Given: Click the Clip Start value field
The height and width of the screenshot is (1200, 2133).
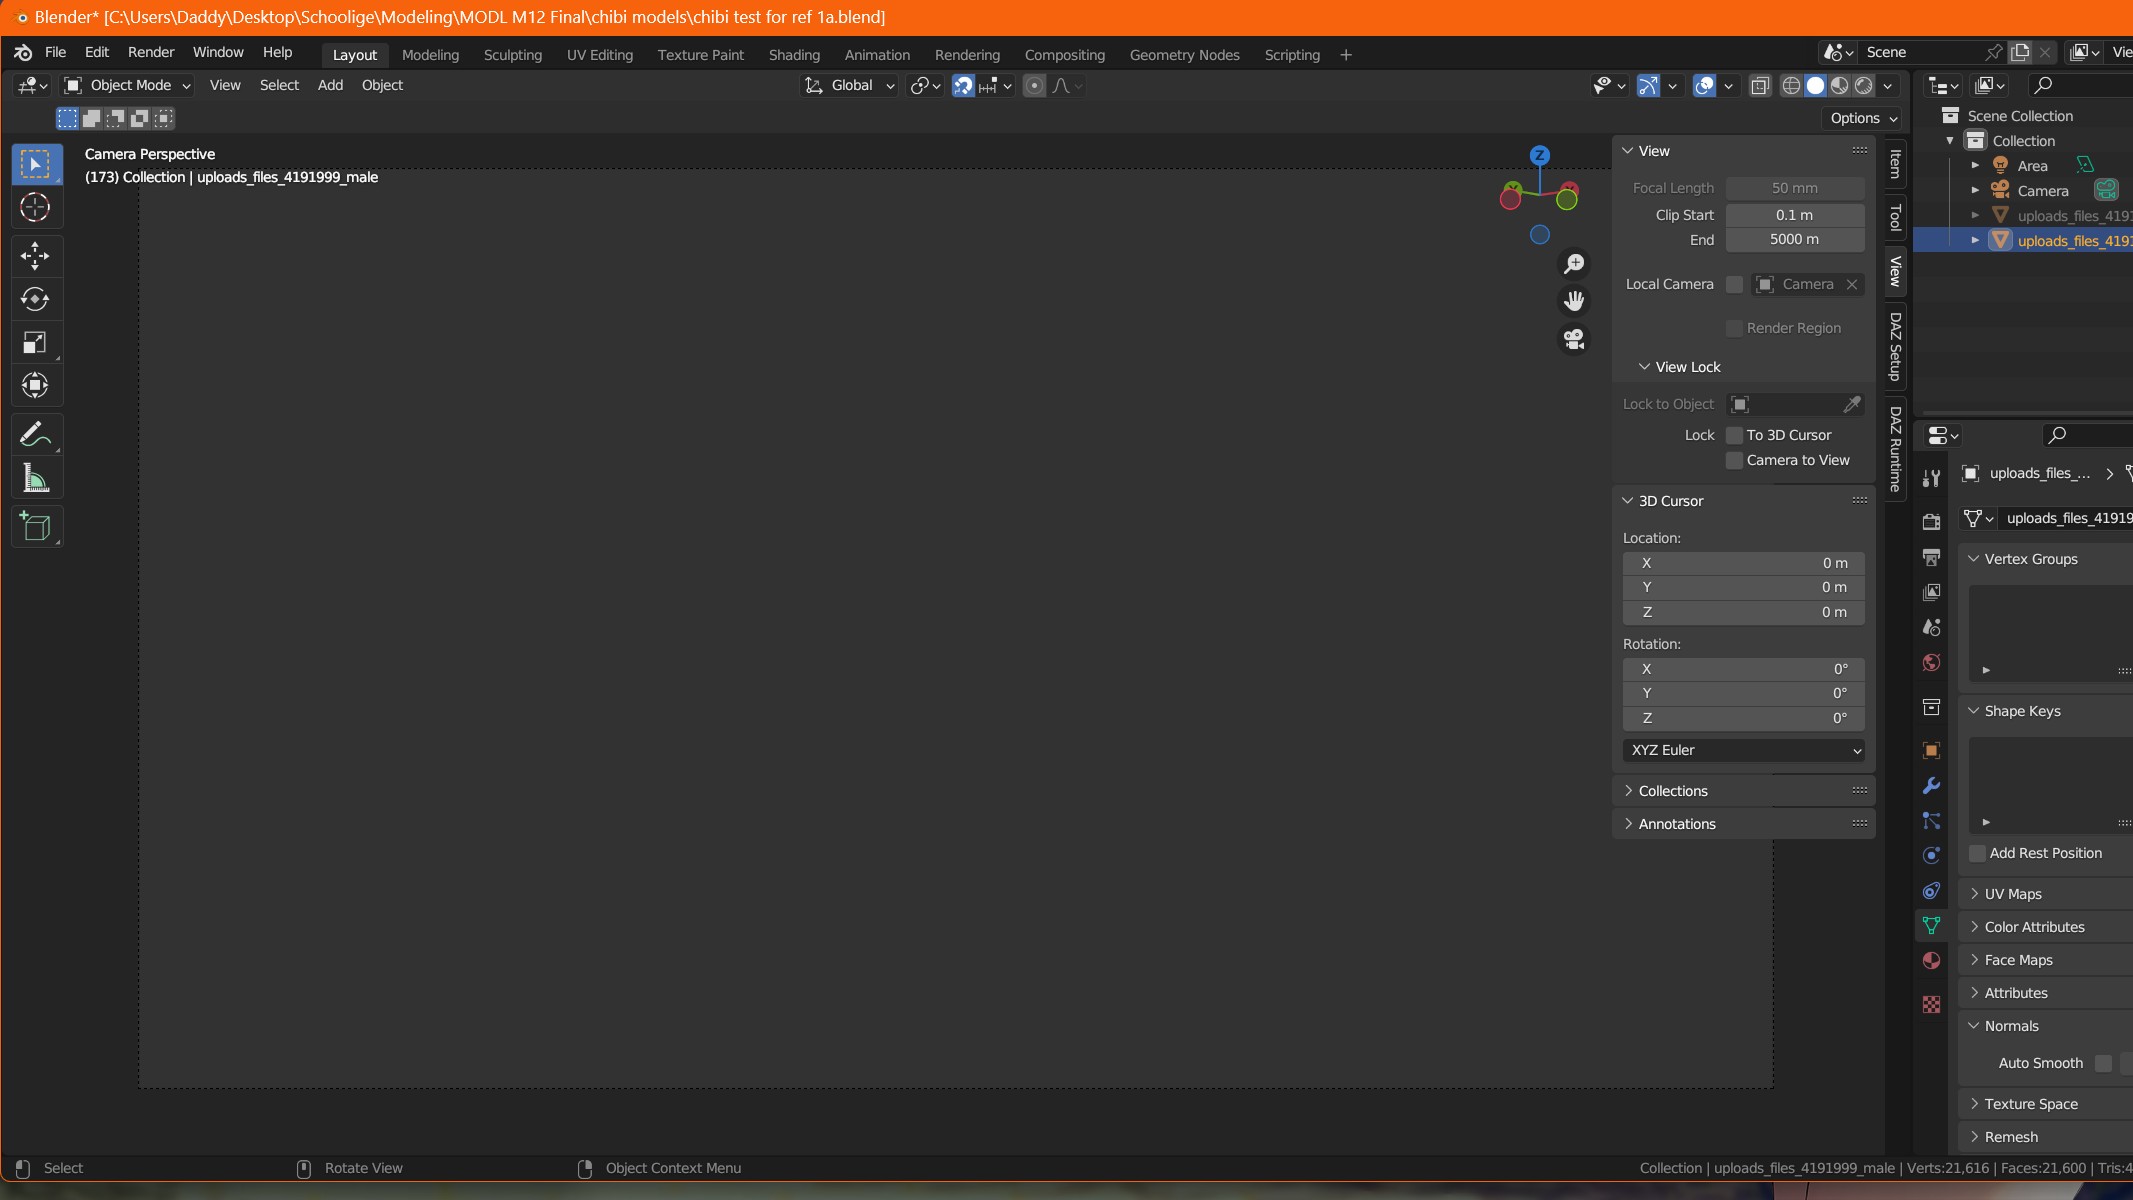Looking at the screenshot, I should tap(1794, 215).
